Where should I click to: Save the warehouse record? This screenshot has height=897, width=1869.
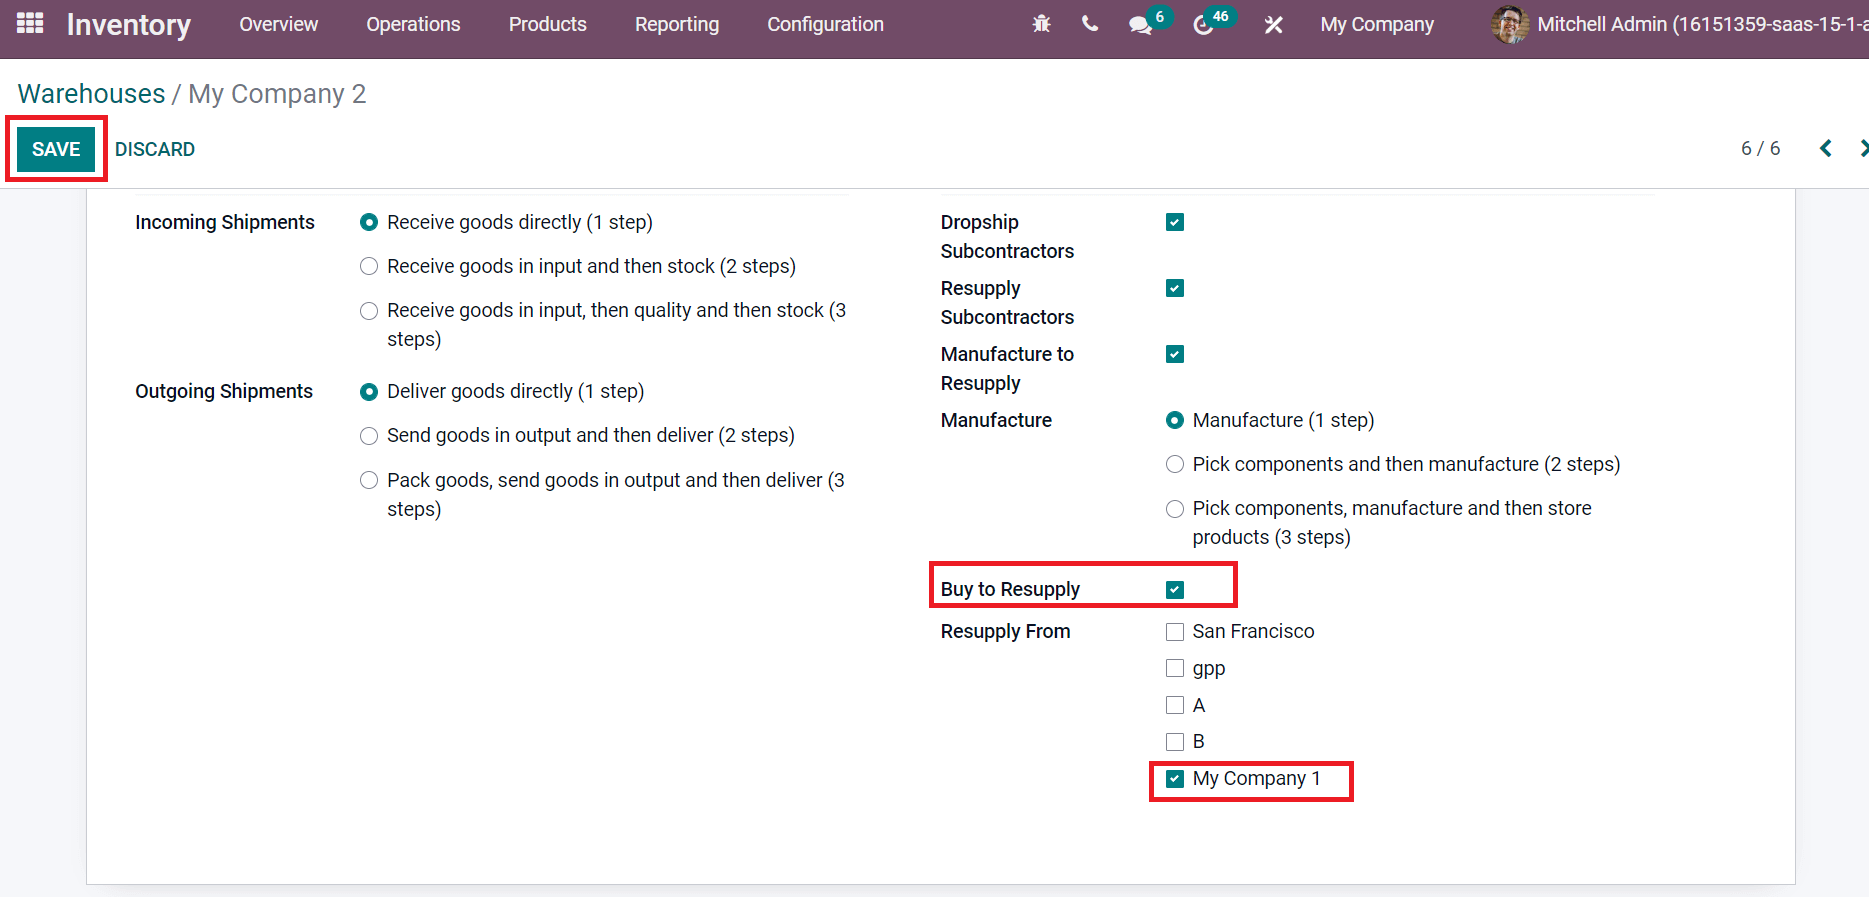pyautogui.click(x=56, y=149)
